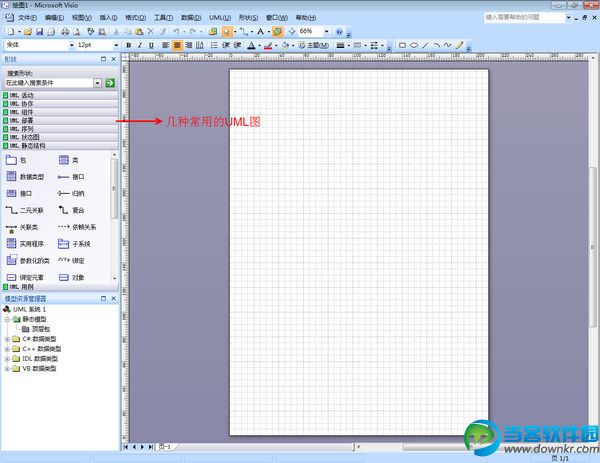Click the line color swatch
600x463 pixels.
pos(268,45)
